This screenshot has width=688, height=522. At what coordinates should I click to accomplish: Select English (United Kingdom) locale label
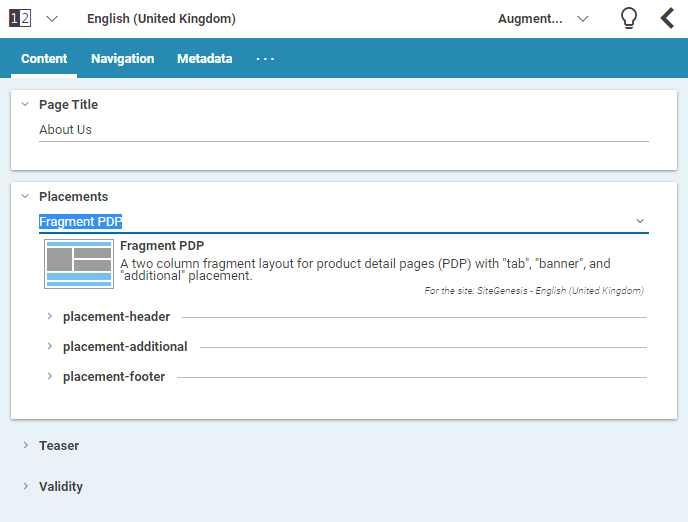(x=161, y=19)
